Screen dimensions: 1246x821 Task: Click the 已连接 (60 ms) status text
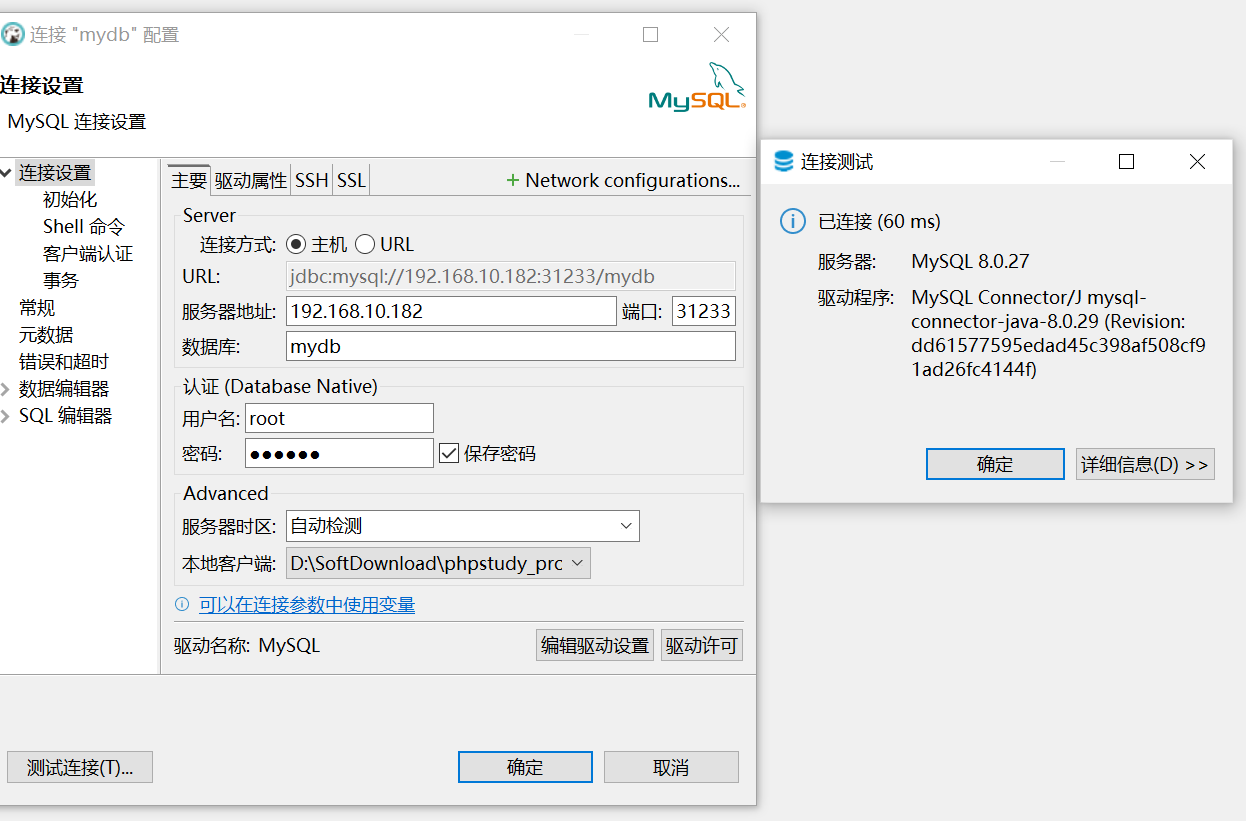tap(880, 221)
